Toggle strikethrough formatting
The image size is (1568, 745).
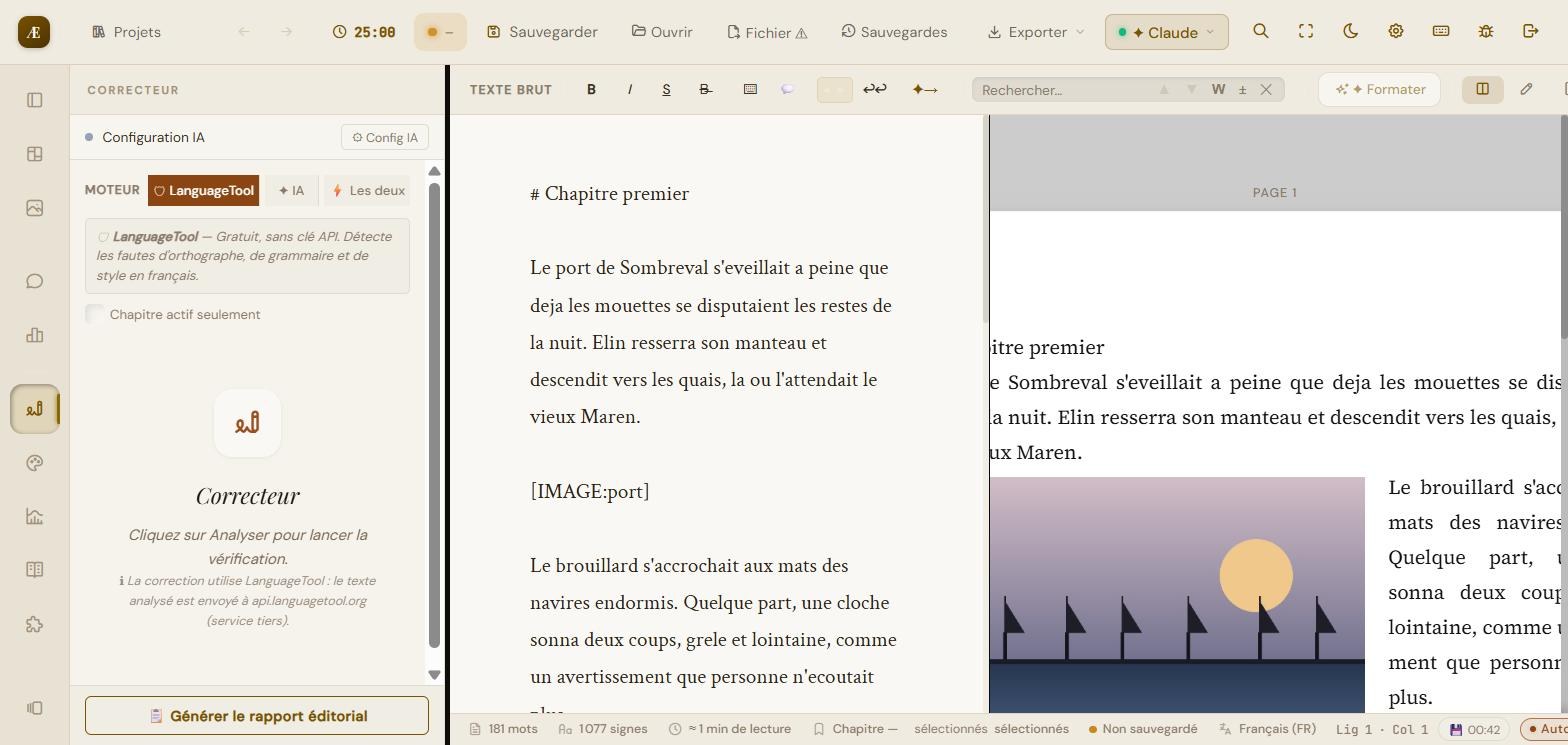pyautogui.click(x=705, y=89)
